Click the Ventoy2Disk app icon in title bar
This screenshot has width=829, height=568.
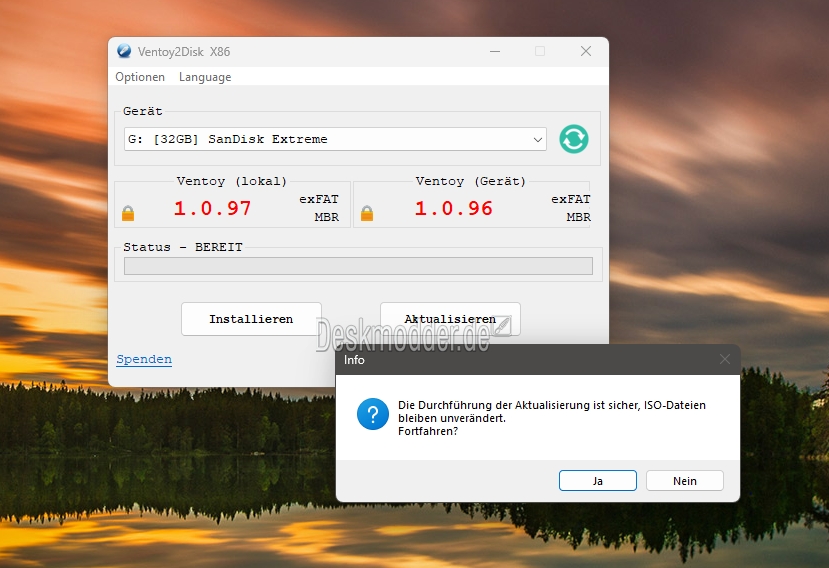(124, 51)
